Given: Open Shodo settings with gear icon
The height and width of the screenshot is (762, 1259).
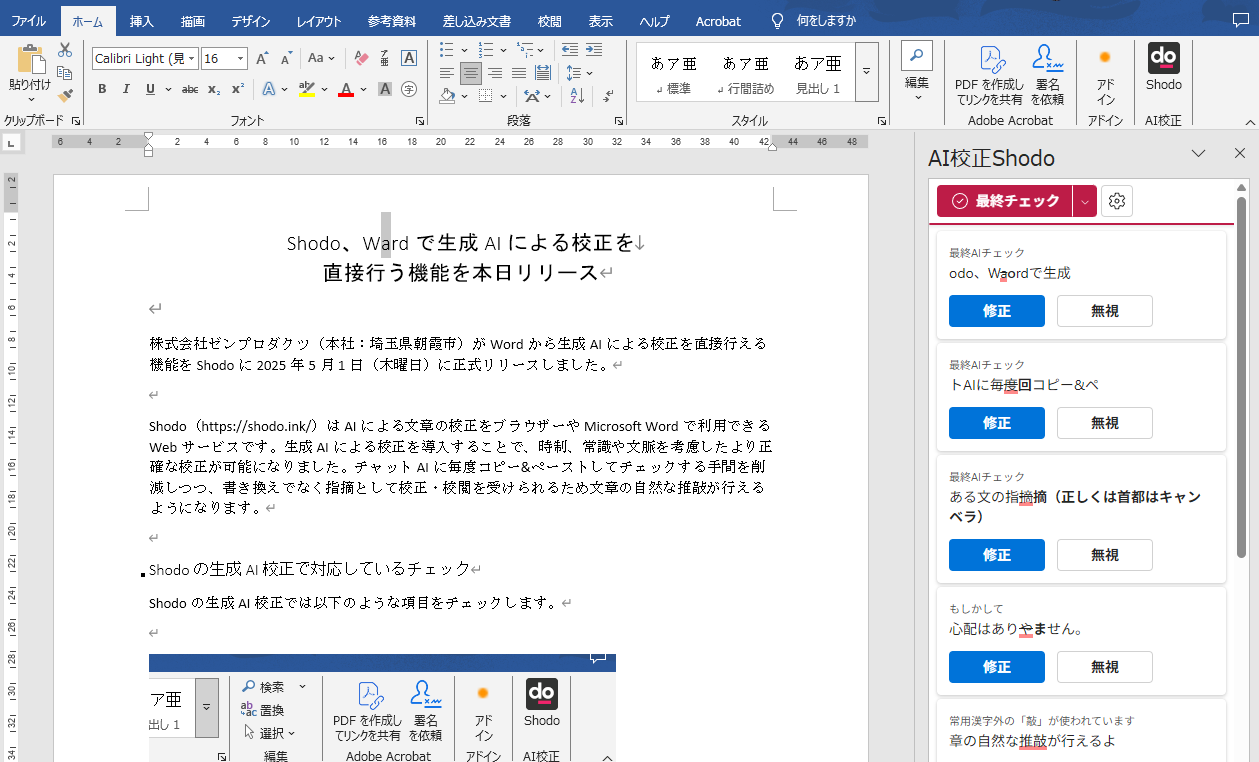Looking at the screenshot, I should click(x=1117, y=201).
